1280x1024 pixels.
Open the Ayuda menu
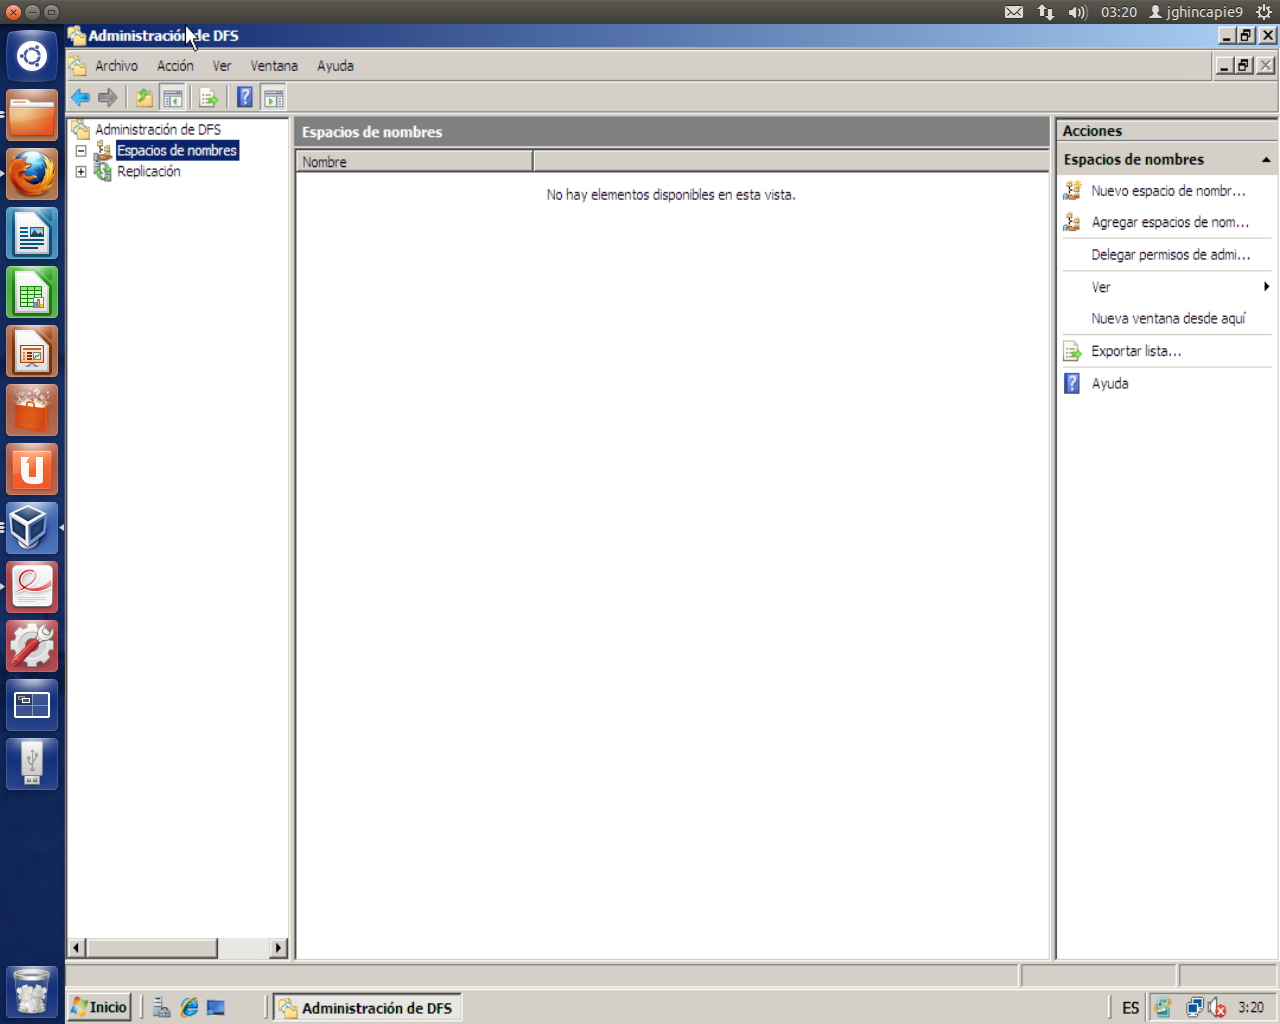coord(335,66)
